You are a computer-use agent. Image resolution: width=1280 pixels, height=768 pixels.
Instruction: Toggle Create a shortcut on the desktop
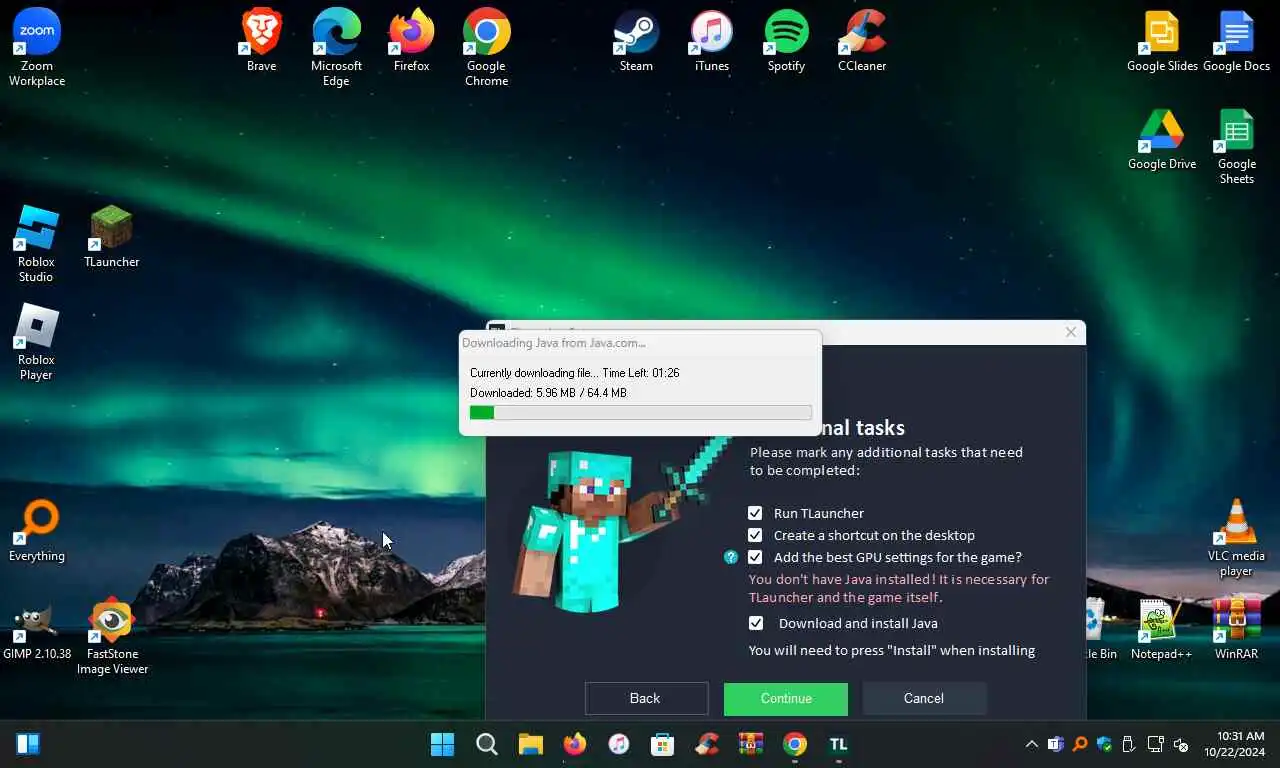[755, 535]
